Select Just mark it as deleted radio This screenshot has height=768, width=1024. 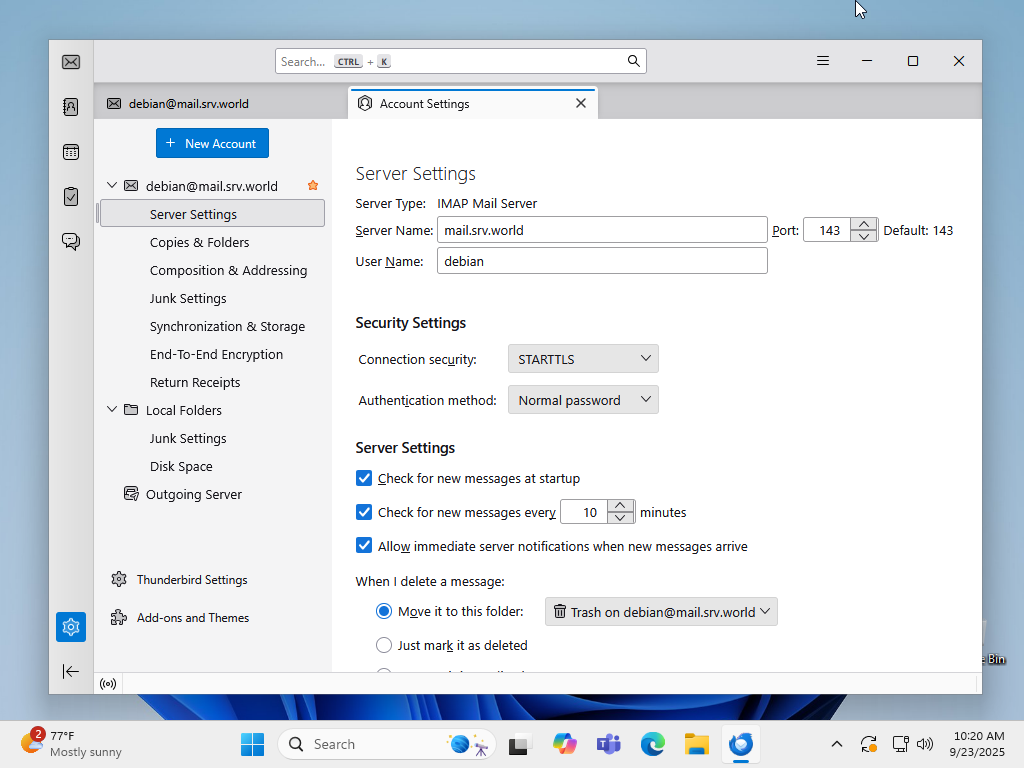click(x=384, y=645)
